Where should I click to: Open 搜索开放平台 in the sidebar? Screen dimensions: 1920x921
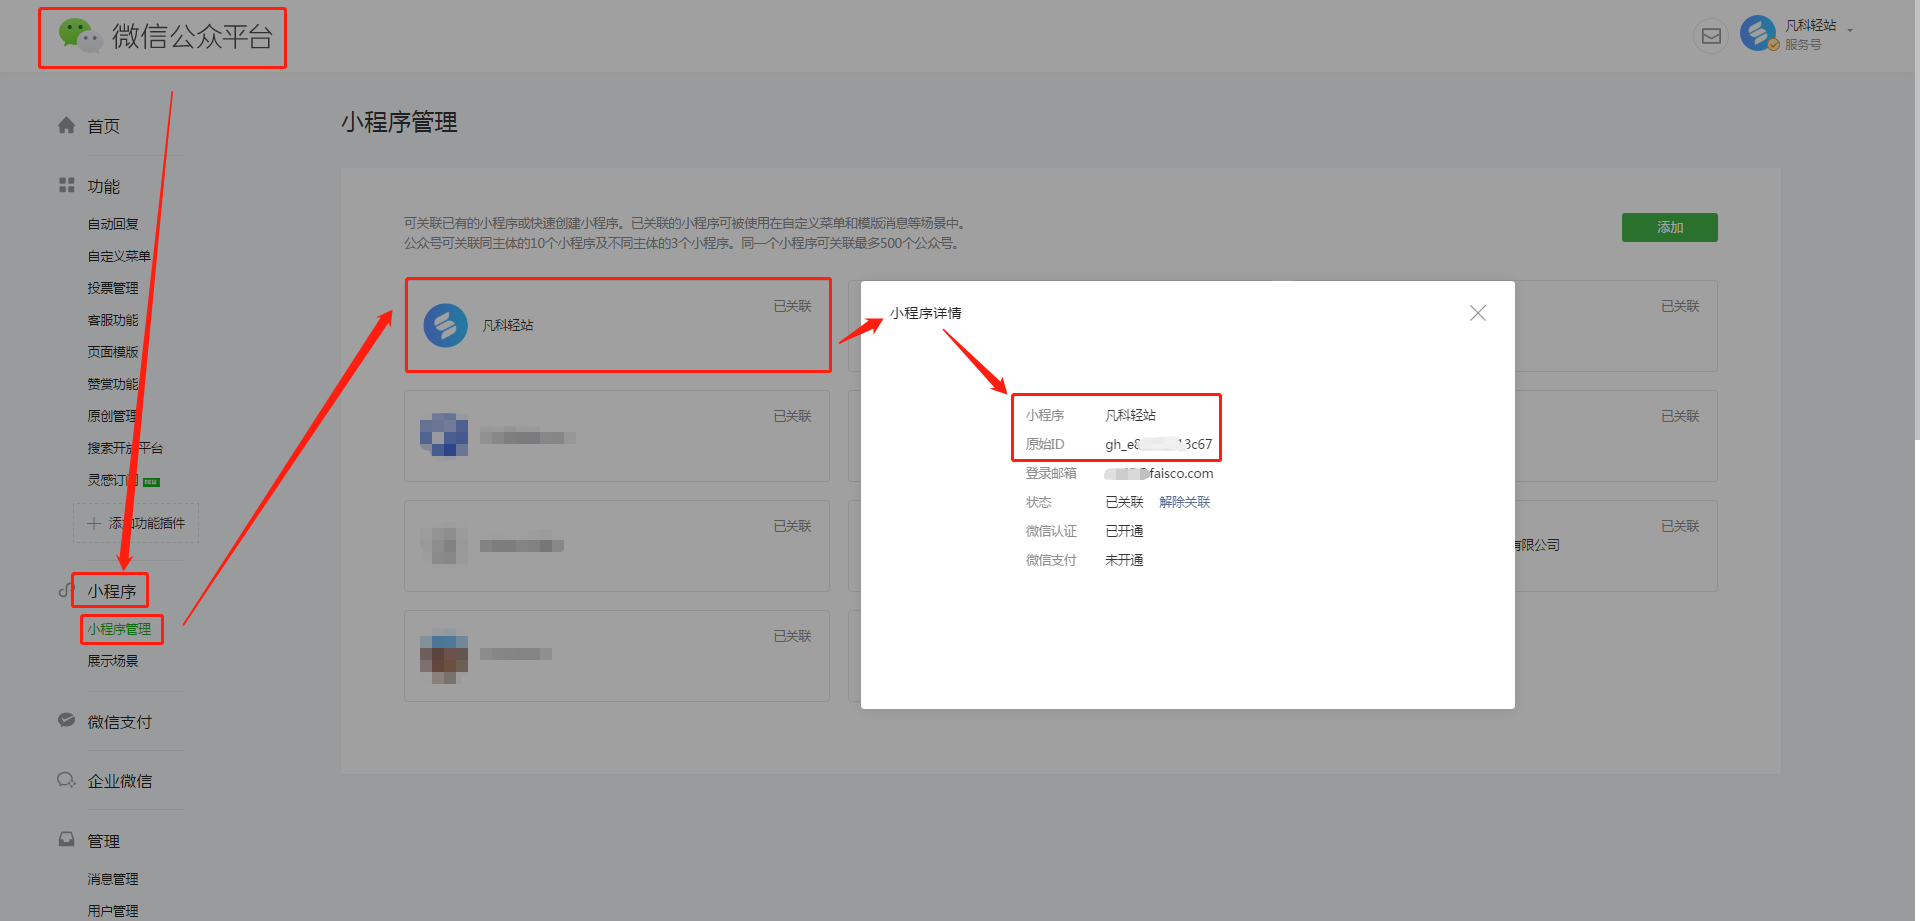125,448
